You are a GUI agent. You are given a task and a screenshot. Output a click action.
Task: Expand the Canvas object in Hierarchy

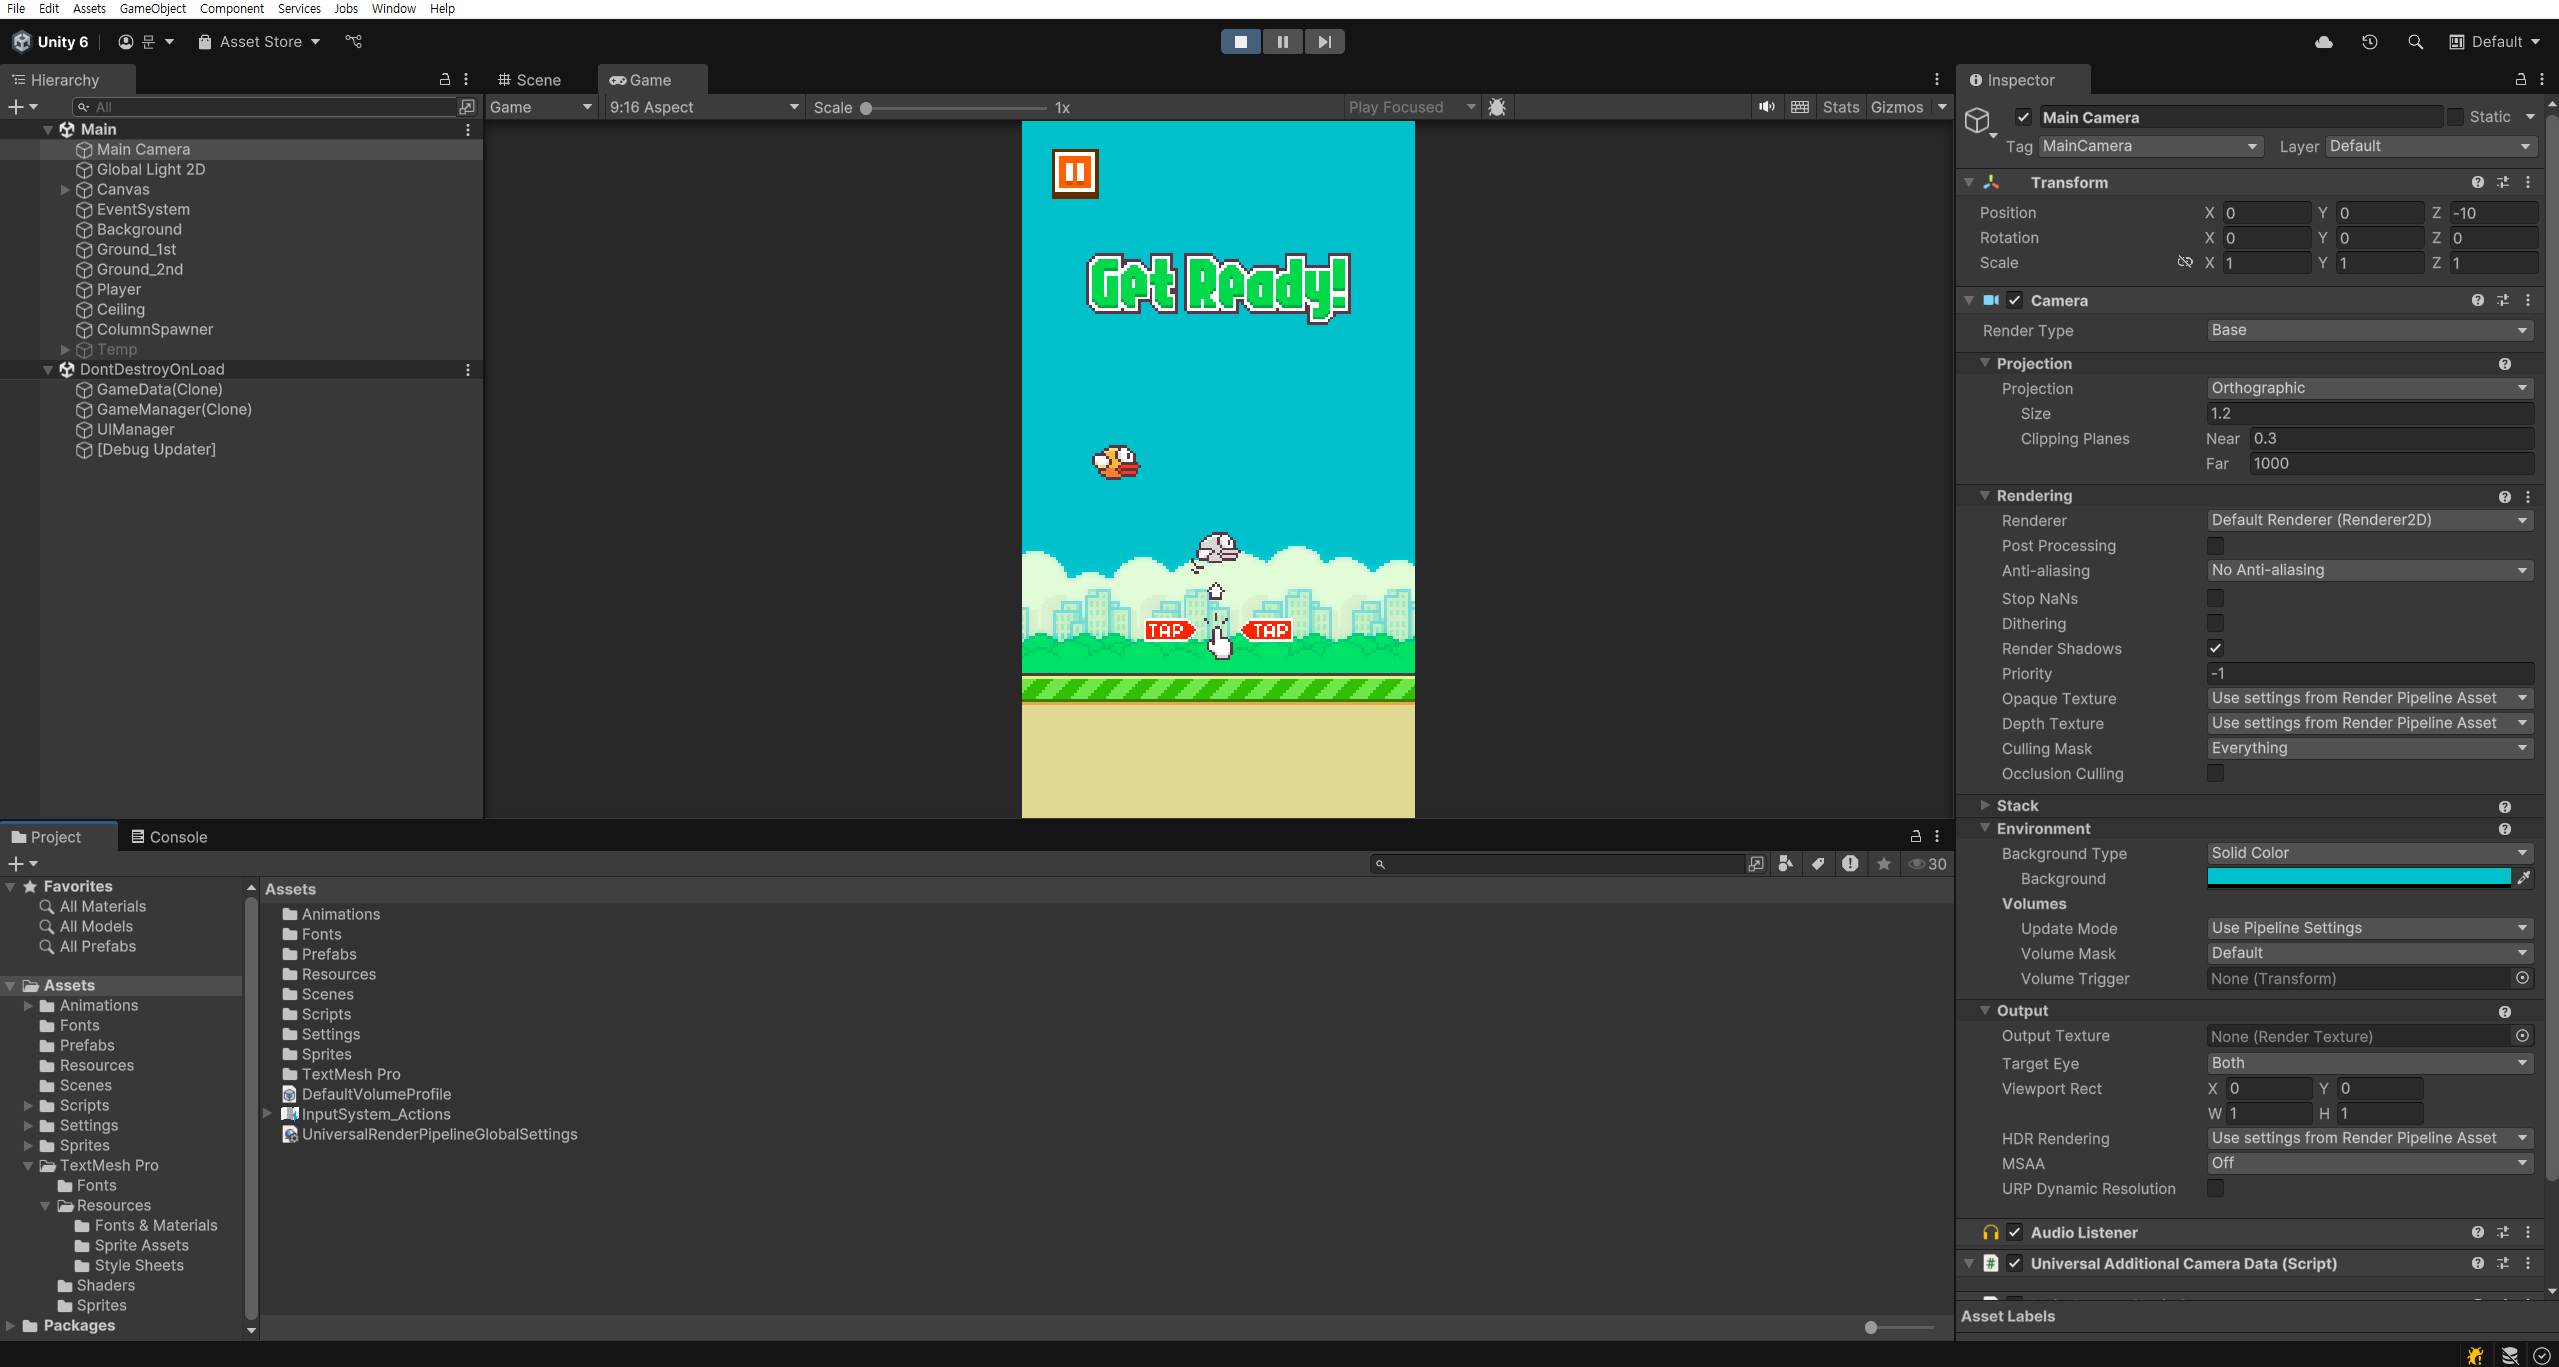65,189
